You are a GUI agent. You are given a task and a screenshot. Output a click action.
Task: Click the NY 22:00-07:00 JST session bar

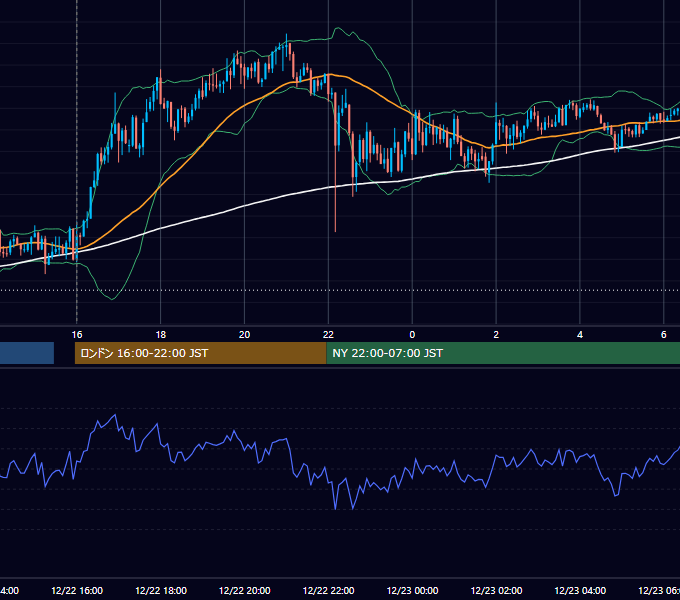(x=503, y=353)
